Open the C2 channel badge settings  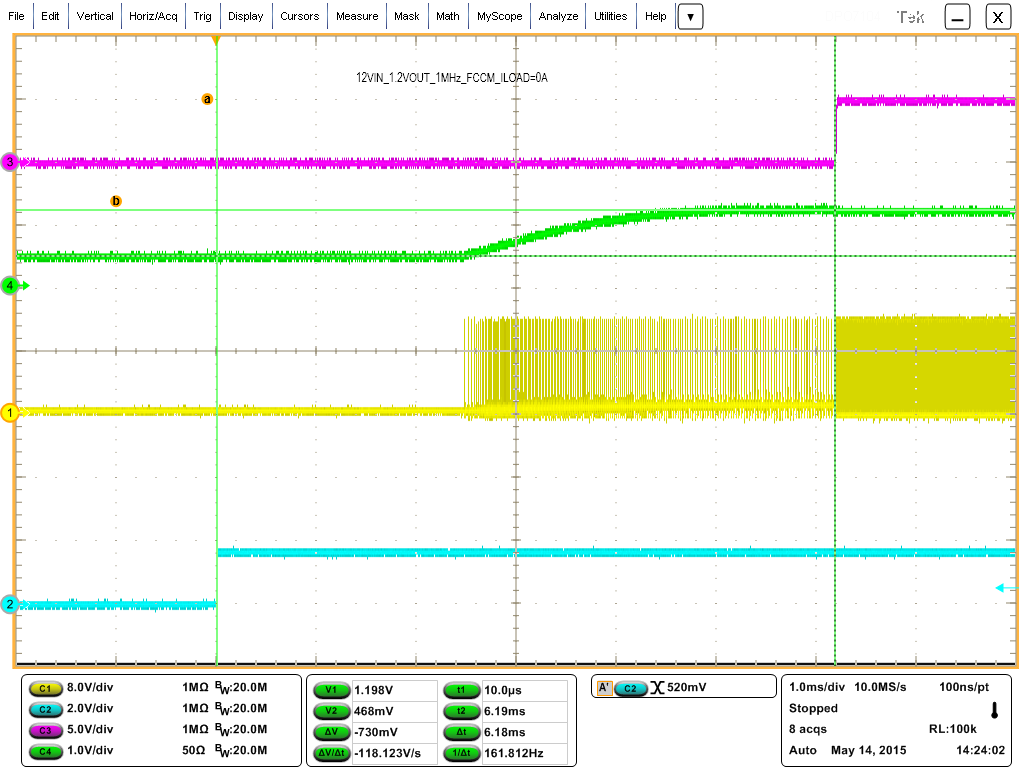coord(46,709)
